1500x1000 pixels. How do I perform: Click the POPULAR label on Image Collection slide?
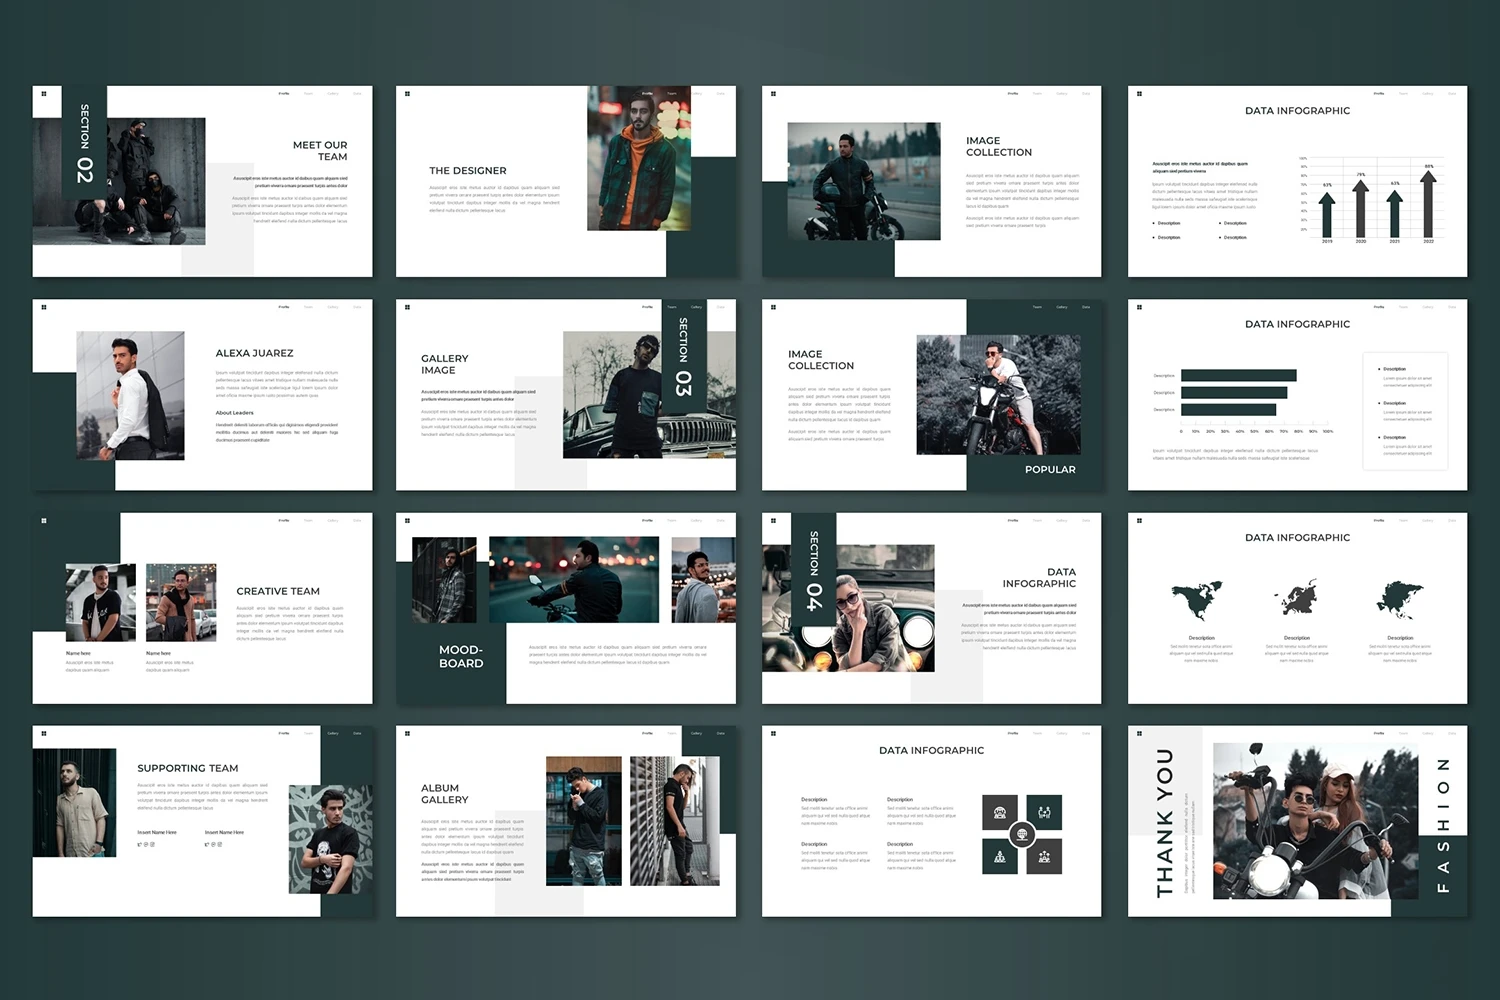point(1050,469)
